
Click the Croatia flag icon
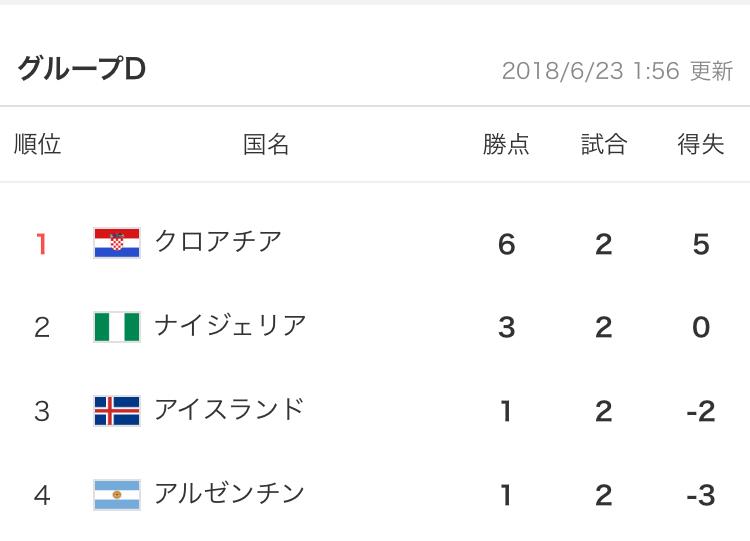pos(117,243)
